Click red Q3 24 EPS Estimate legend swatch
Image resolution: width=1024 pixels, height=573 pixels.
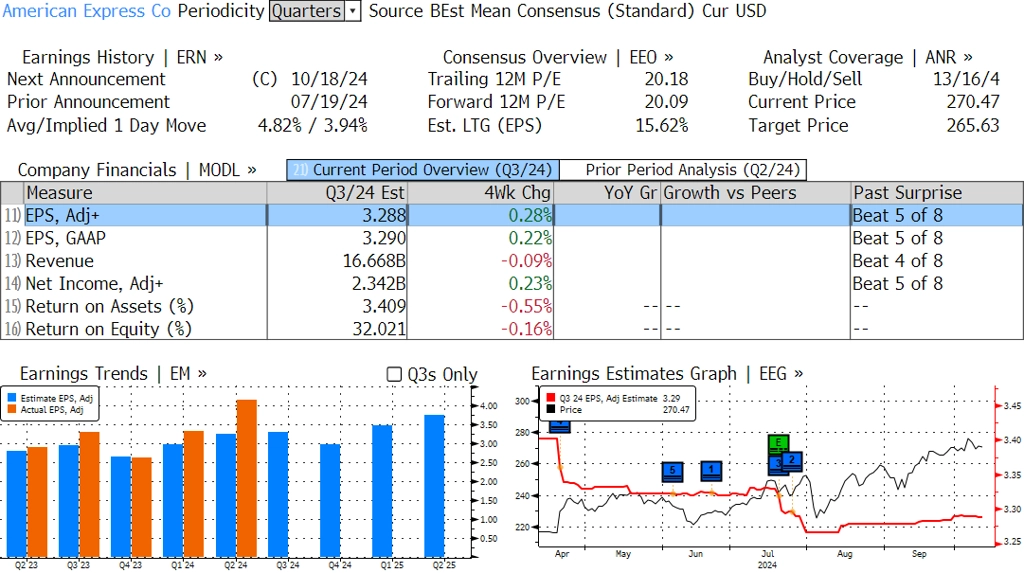pyautogui.click(x=551, y=398)
